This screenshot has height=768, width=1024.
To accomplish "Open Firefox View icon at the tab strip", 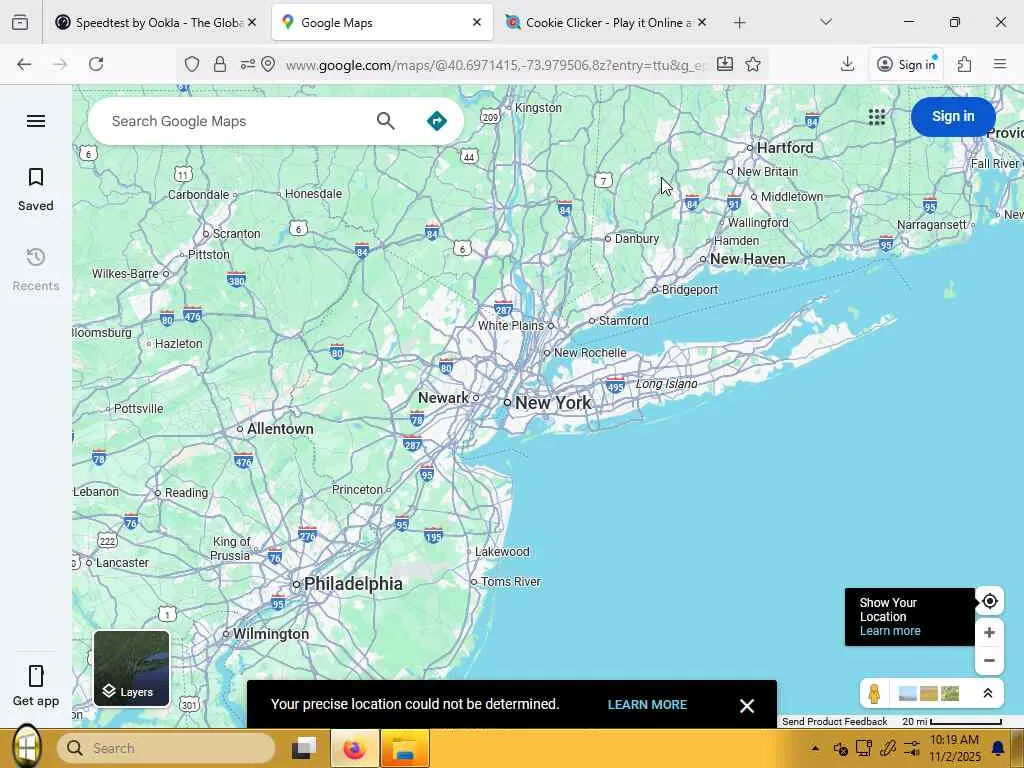I will coord(20,23).
